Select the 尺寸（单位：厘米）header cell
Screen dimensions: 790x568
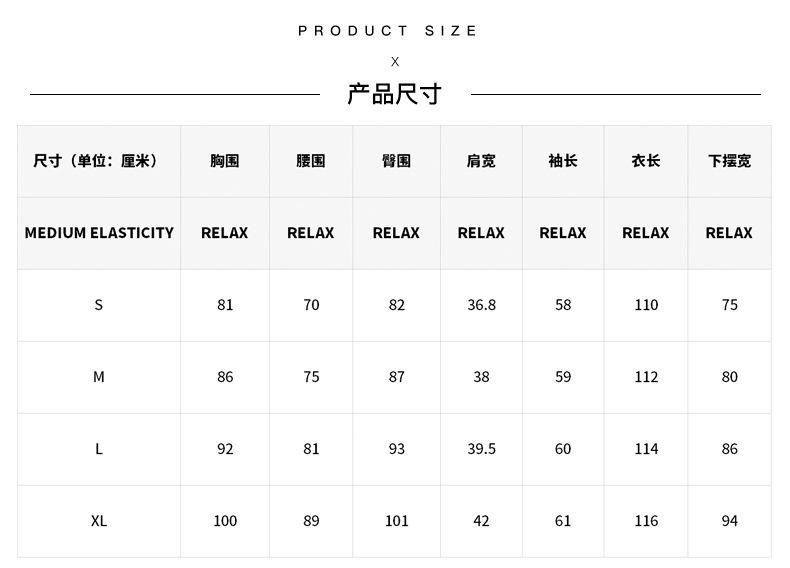click(x=99, y=161)
